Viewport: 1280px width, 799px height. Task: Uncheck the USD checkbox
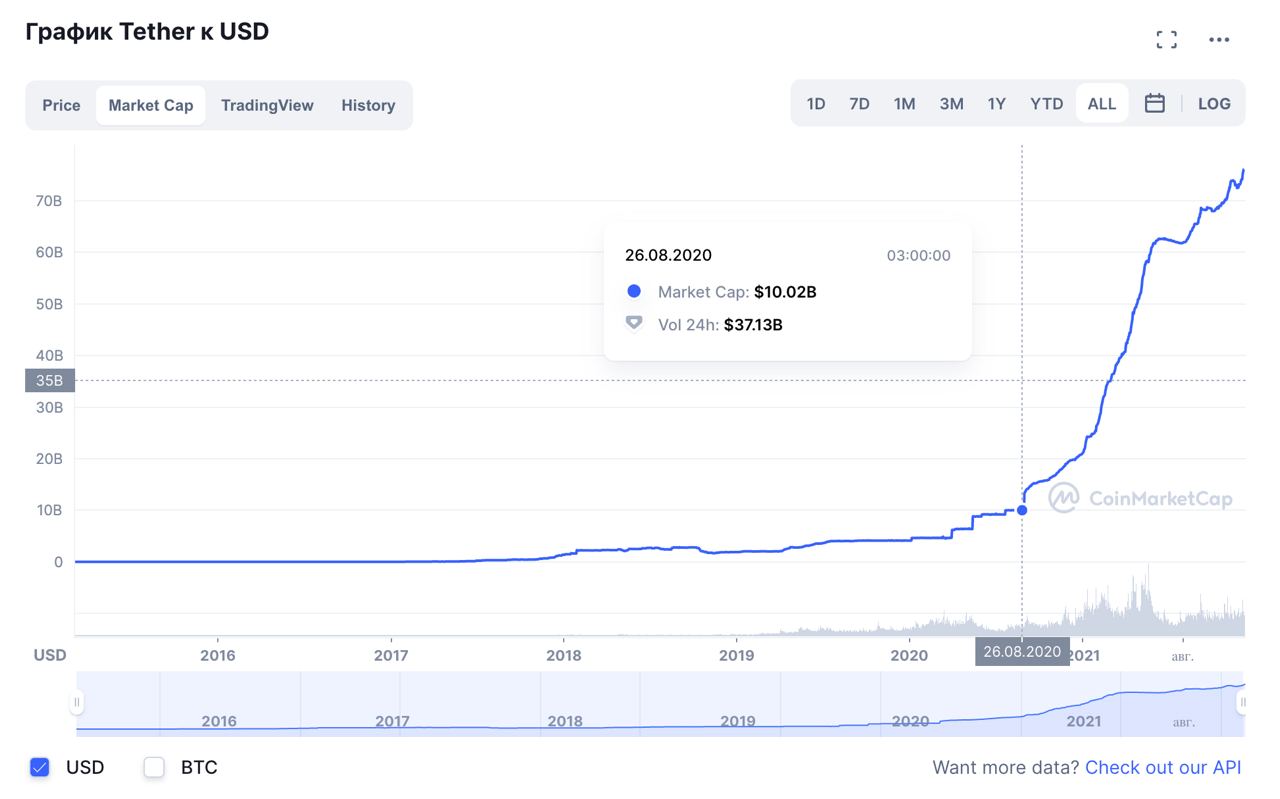[40, 767]
